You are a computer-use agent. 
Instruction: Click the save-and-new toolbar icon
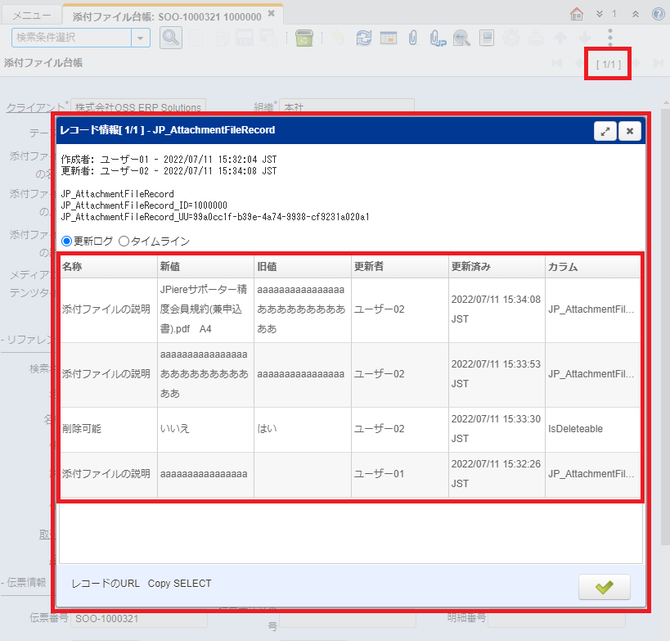269,38
